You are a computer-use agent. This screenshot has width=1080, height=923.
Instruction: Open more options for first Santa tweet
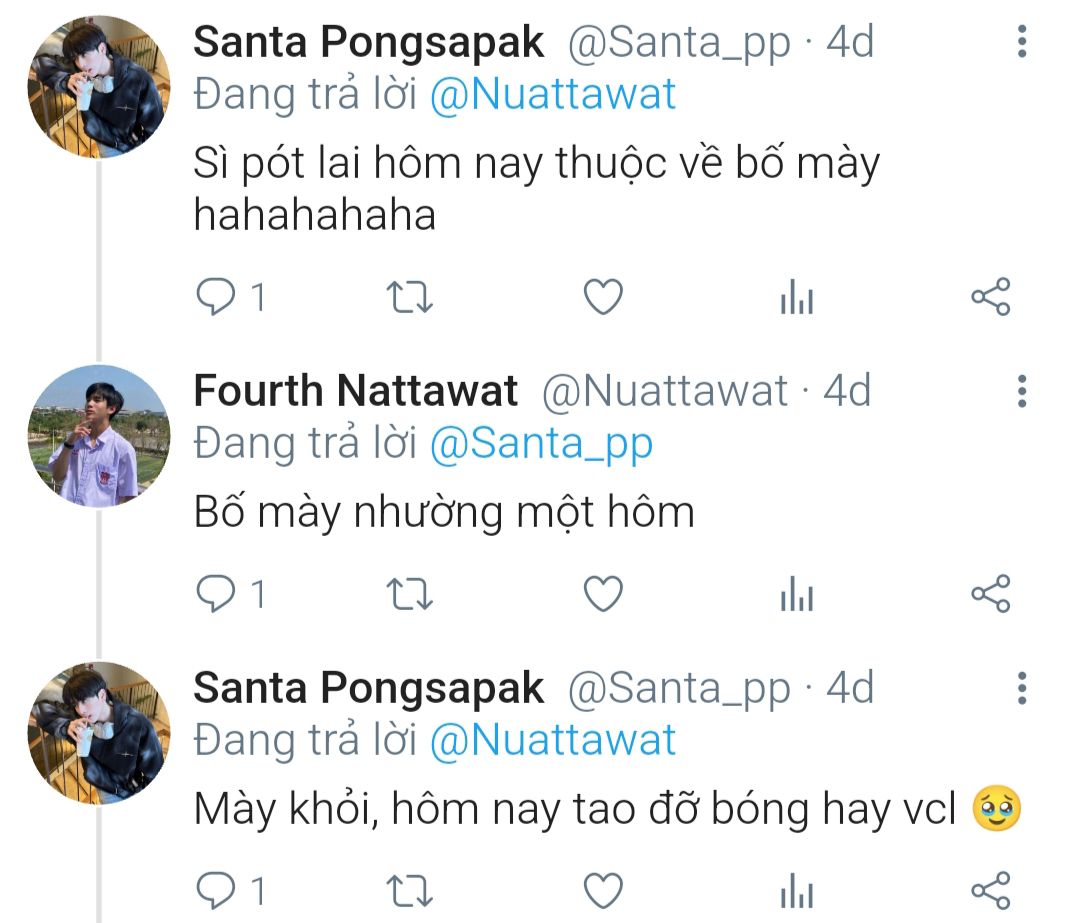coord(1021,42)
